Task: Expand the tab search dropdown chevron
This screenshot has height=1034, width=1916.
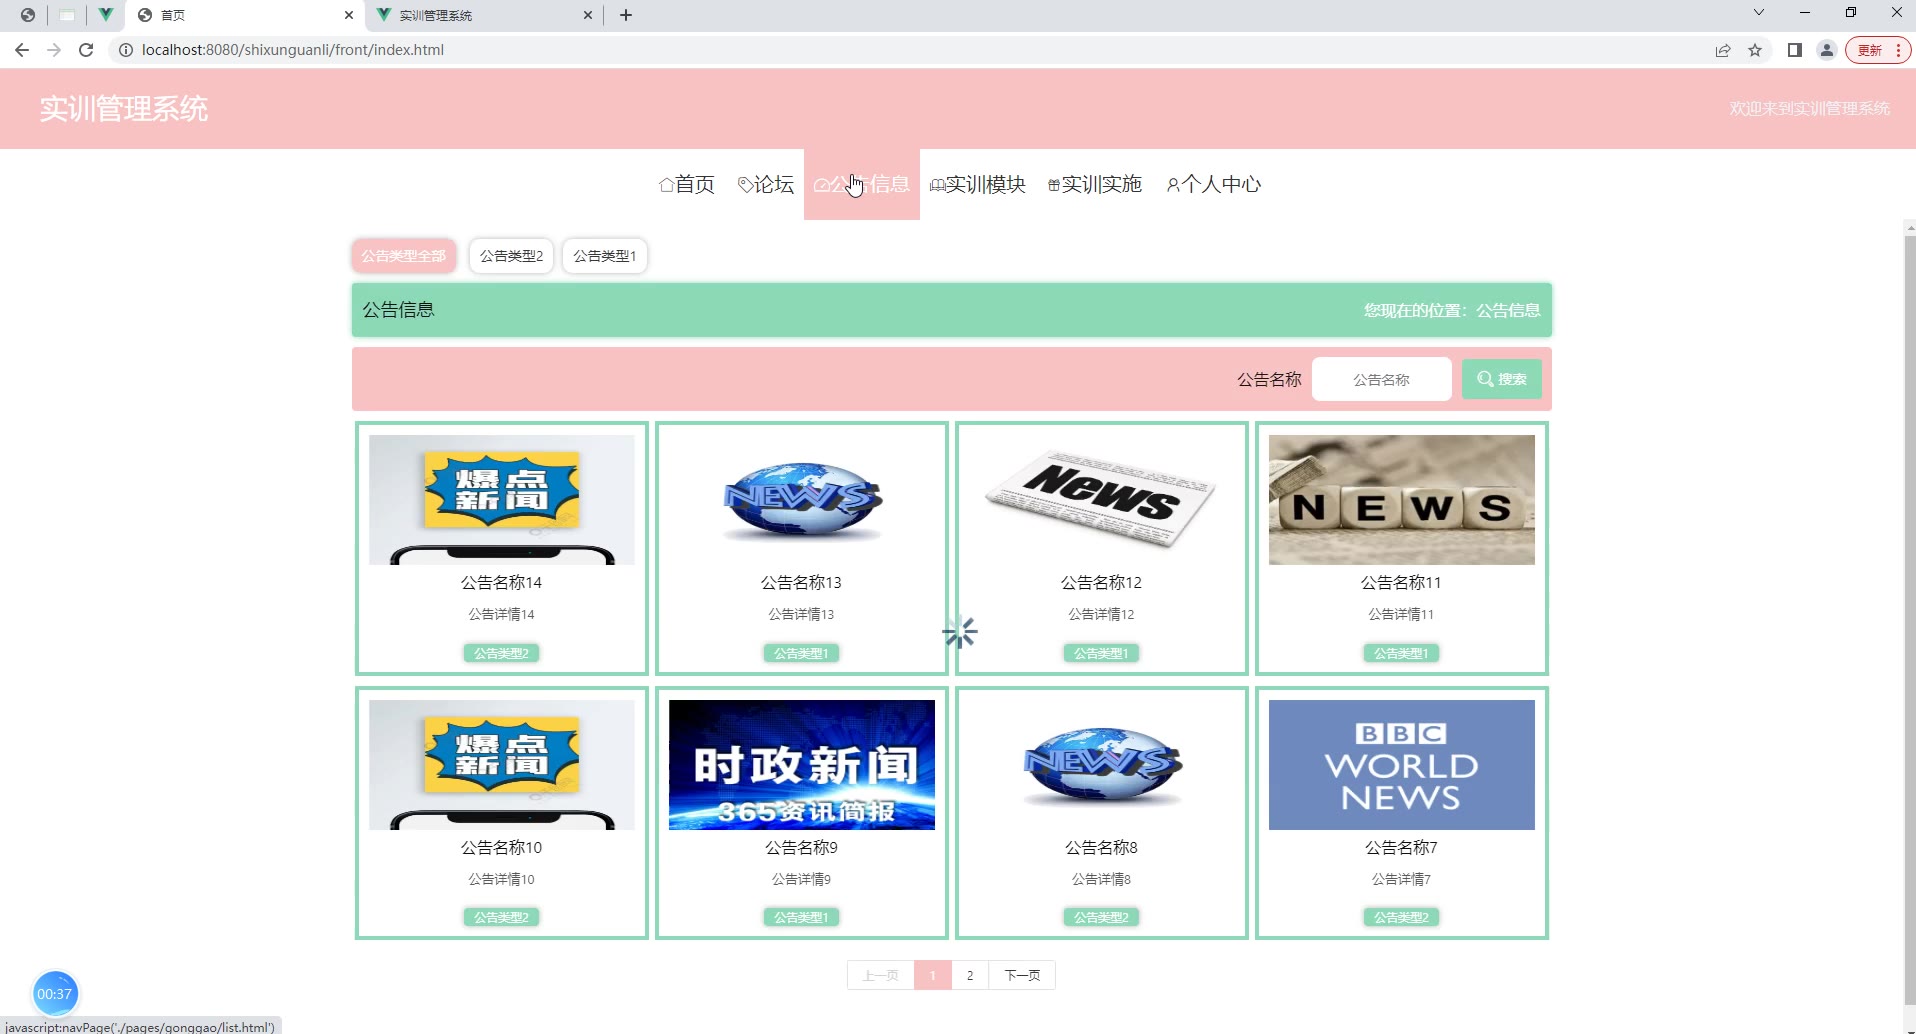Action: pyautogui.click(x=1759, y=13)
